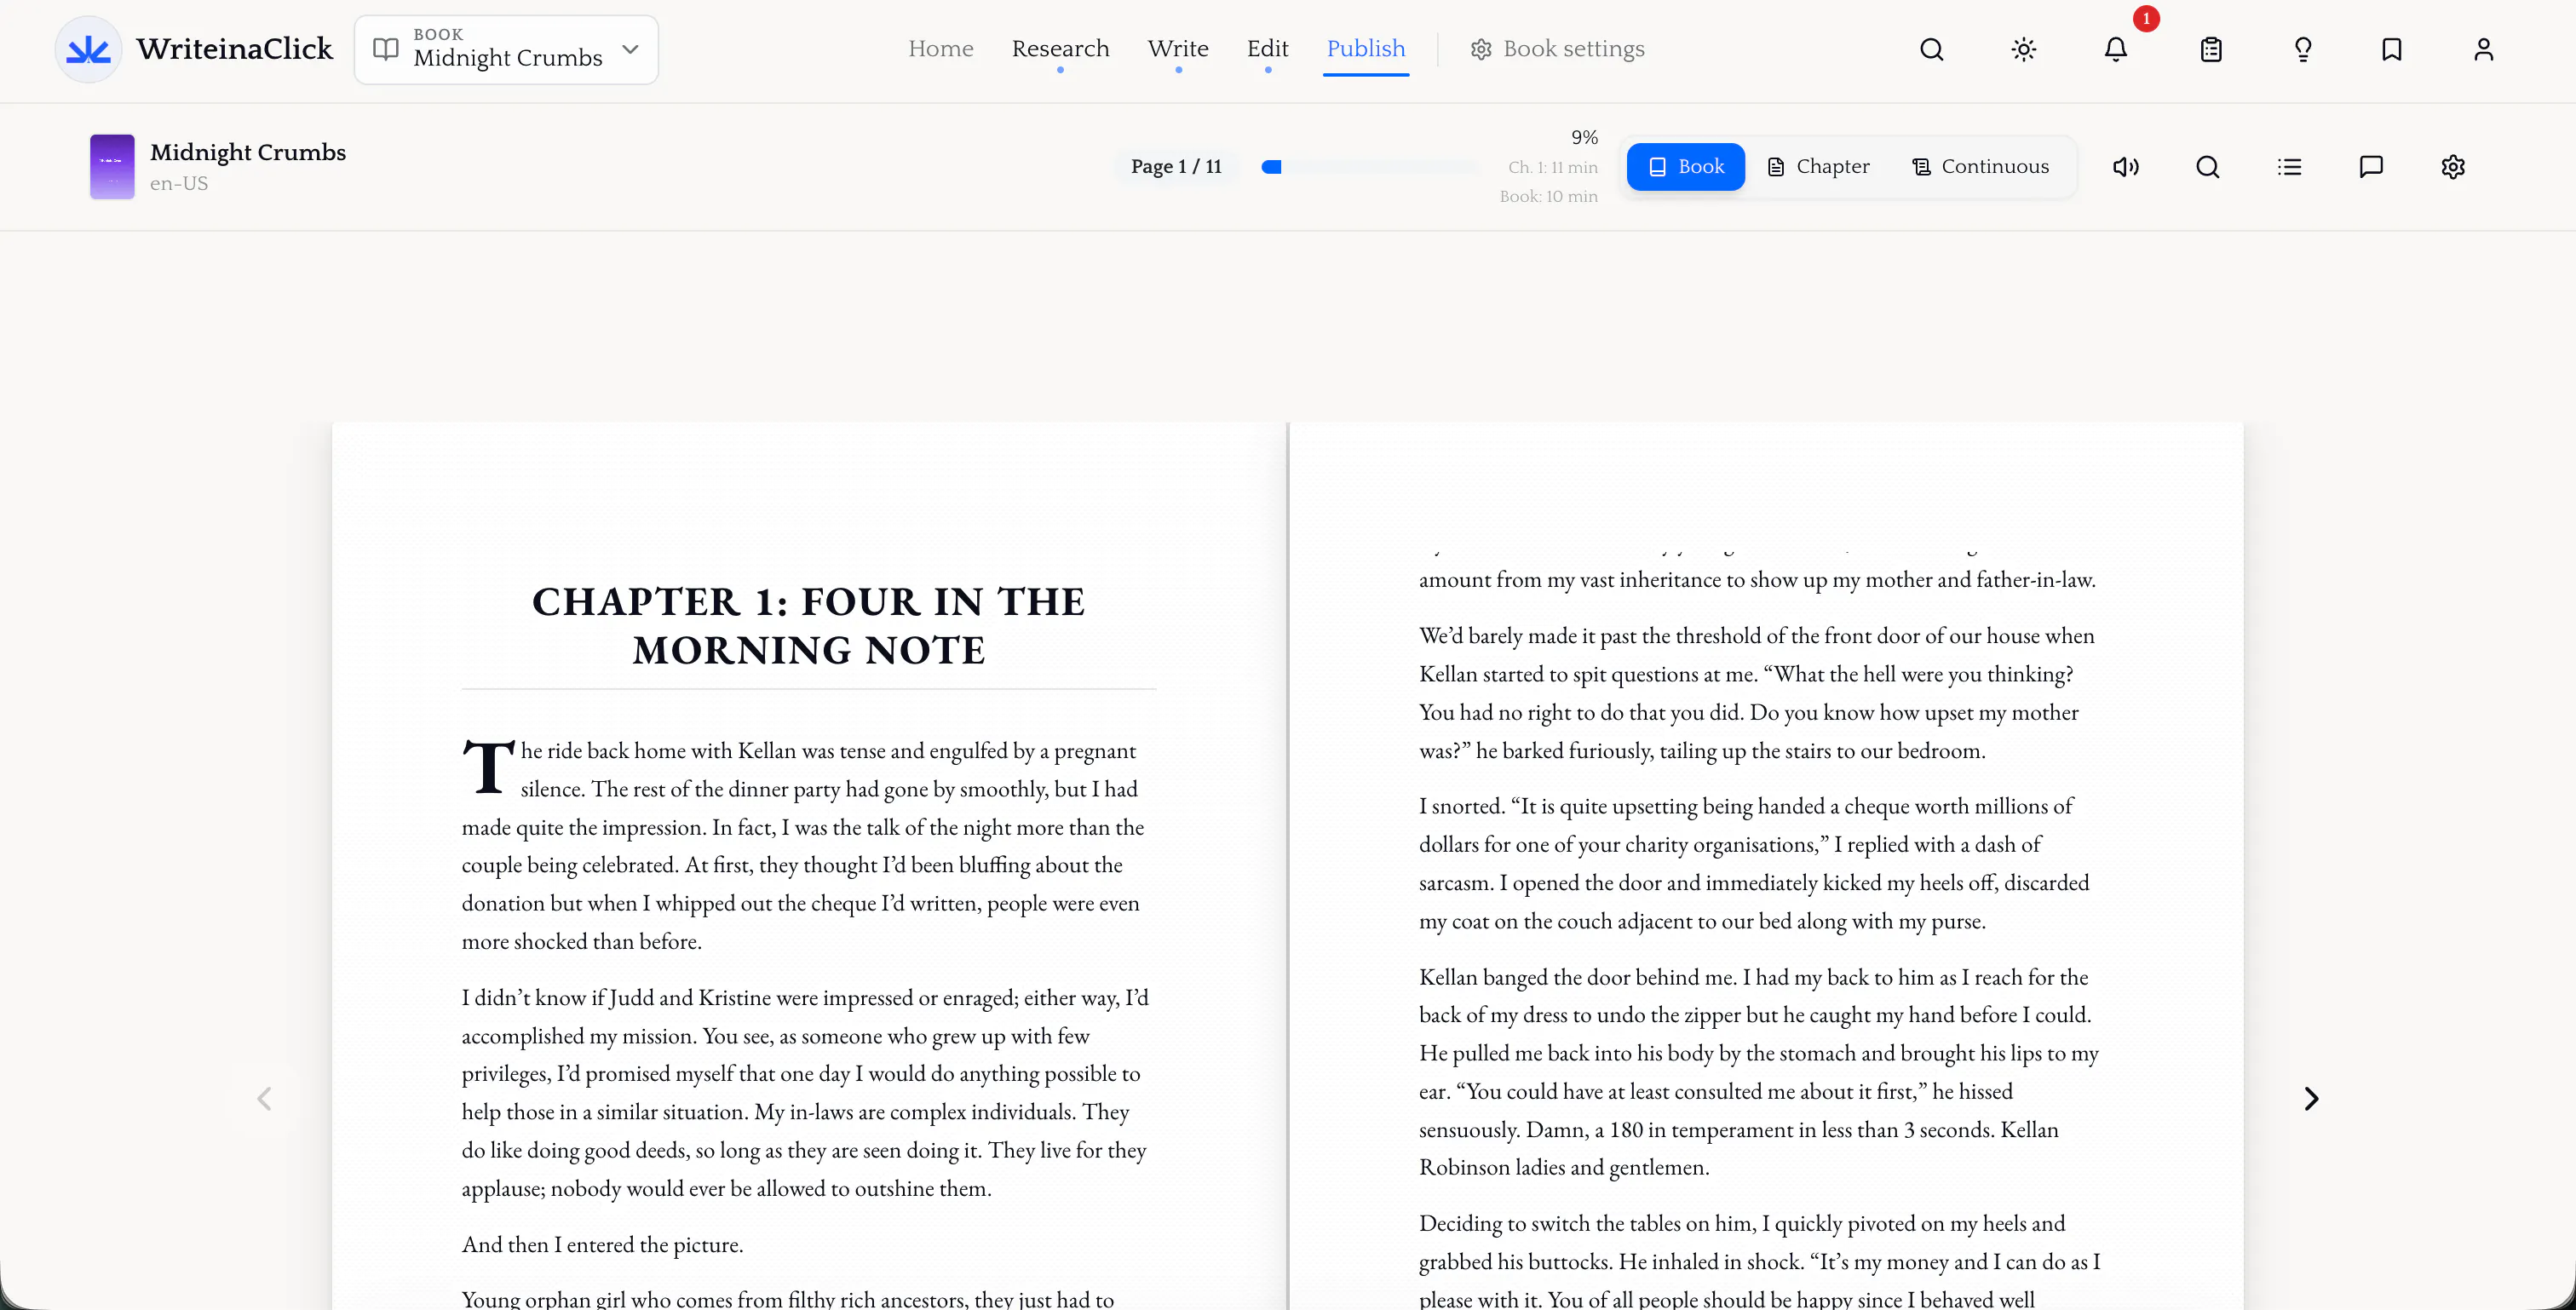Click the Midnight Crumbs title in the reader header
The image size is (2576, 1310).
point(248,152)
